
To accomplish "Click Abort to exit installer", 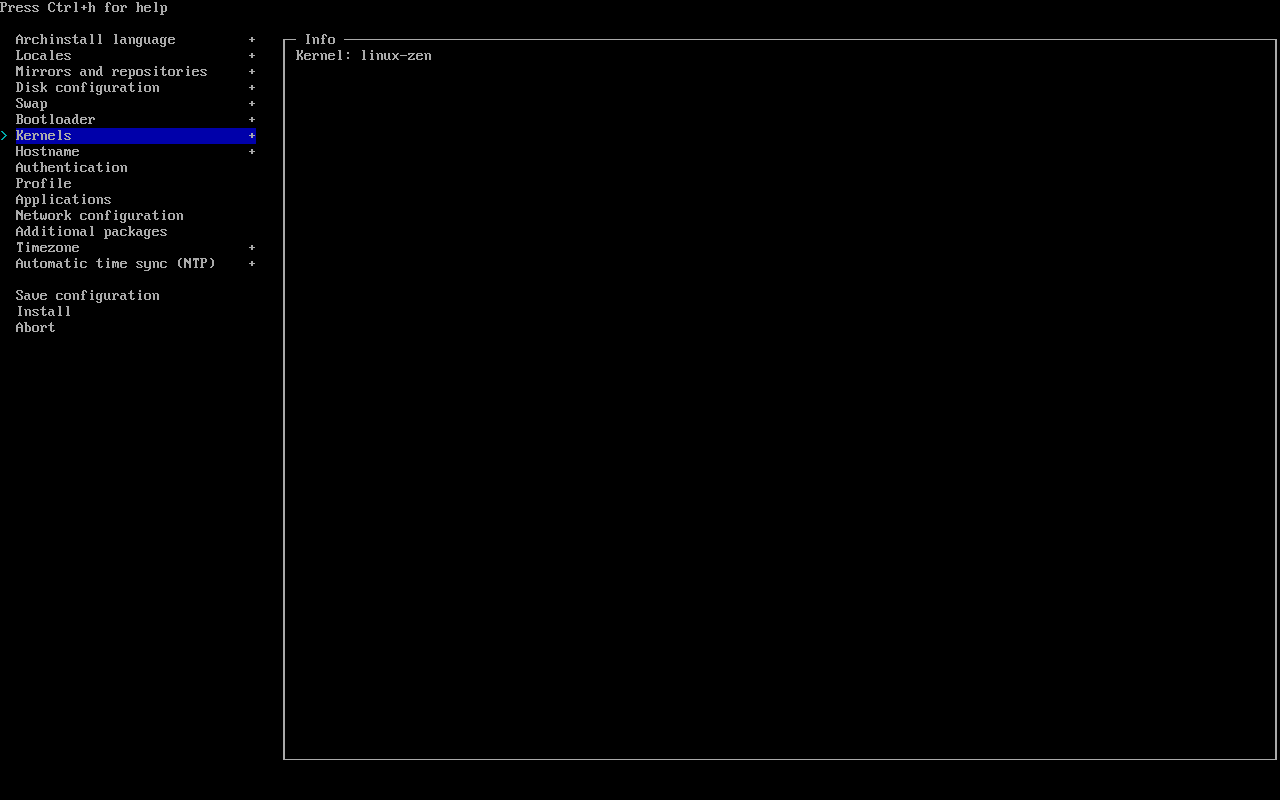I will pyautogui.click(x=35, y=328).
